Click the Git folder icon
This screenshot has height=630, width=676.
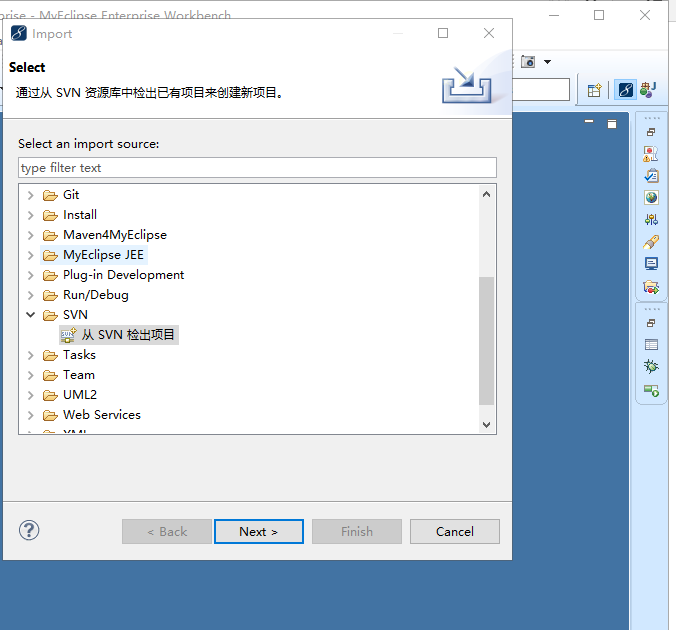pos(50,196)
